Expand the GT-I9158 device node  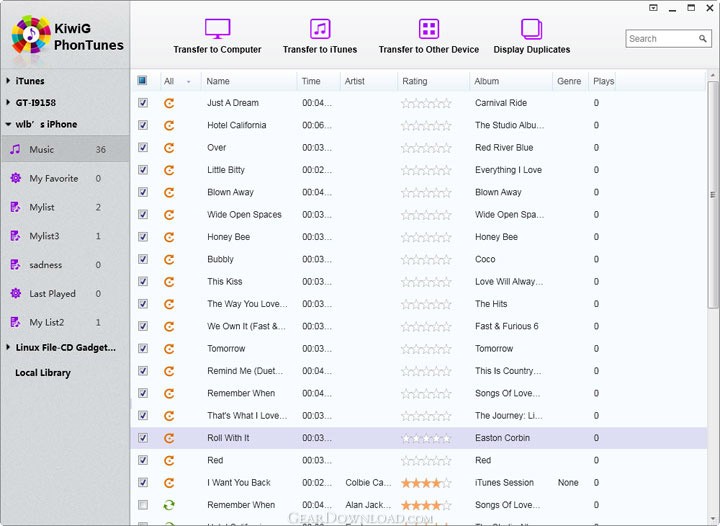tap(8, 102)
